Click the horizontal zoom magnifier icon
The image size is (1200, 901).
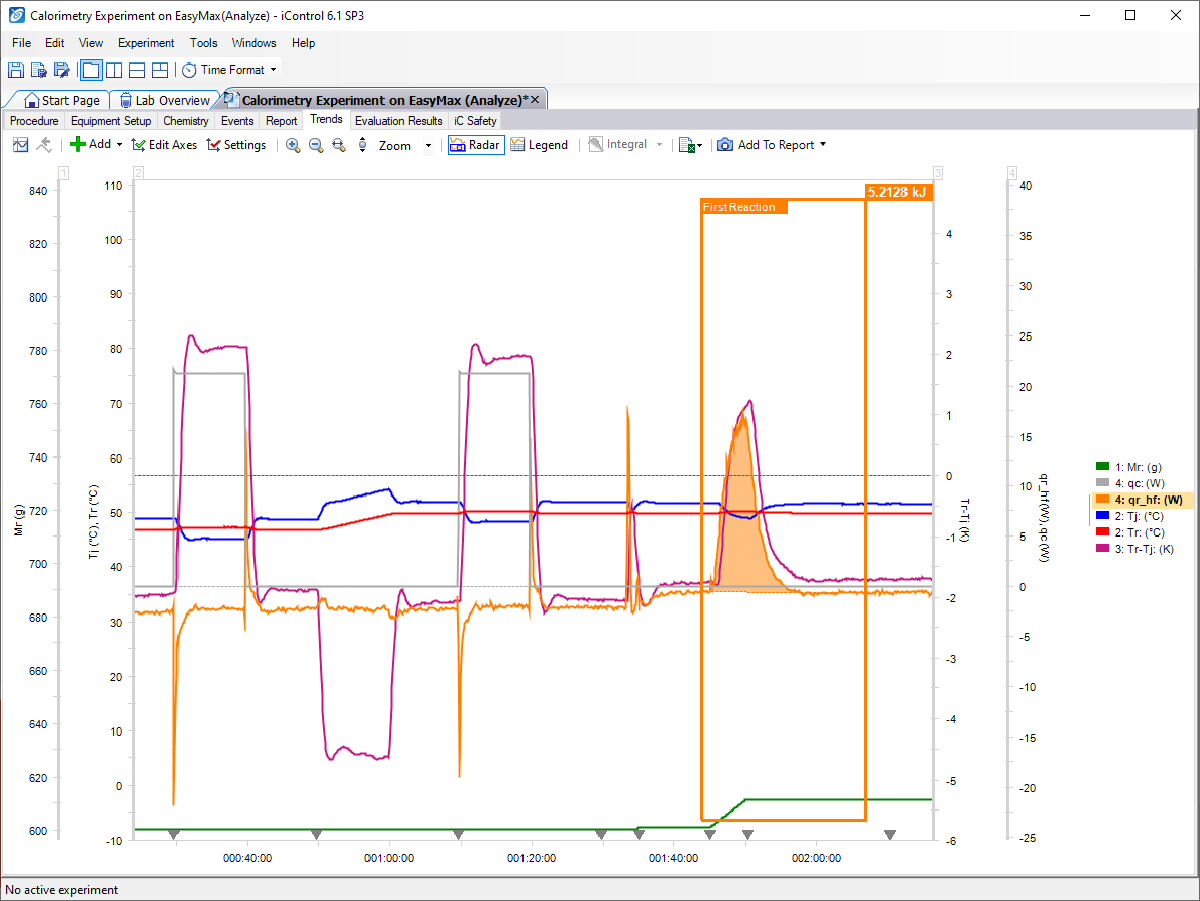339,145
